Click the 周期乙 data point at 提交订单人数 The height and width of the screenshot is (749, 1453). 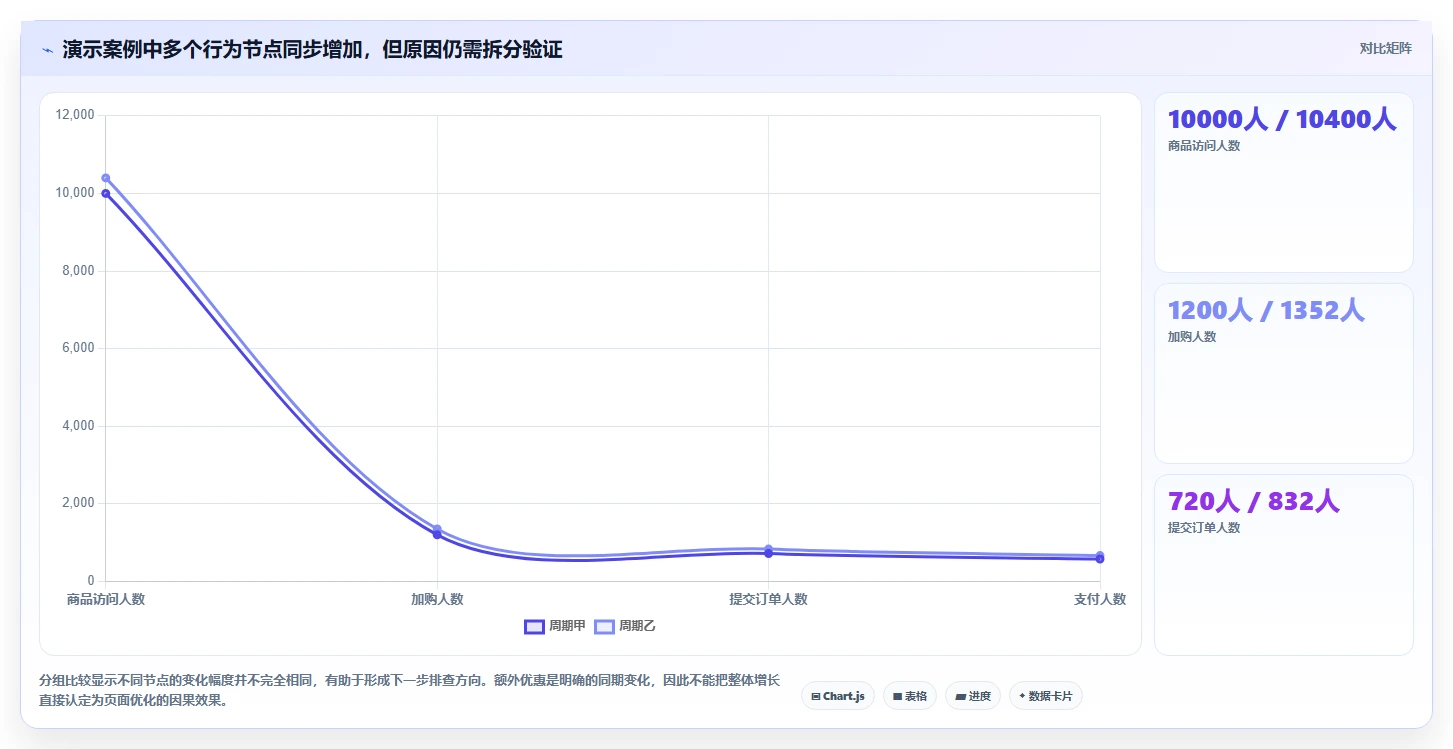[768, 549]
